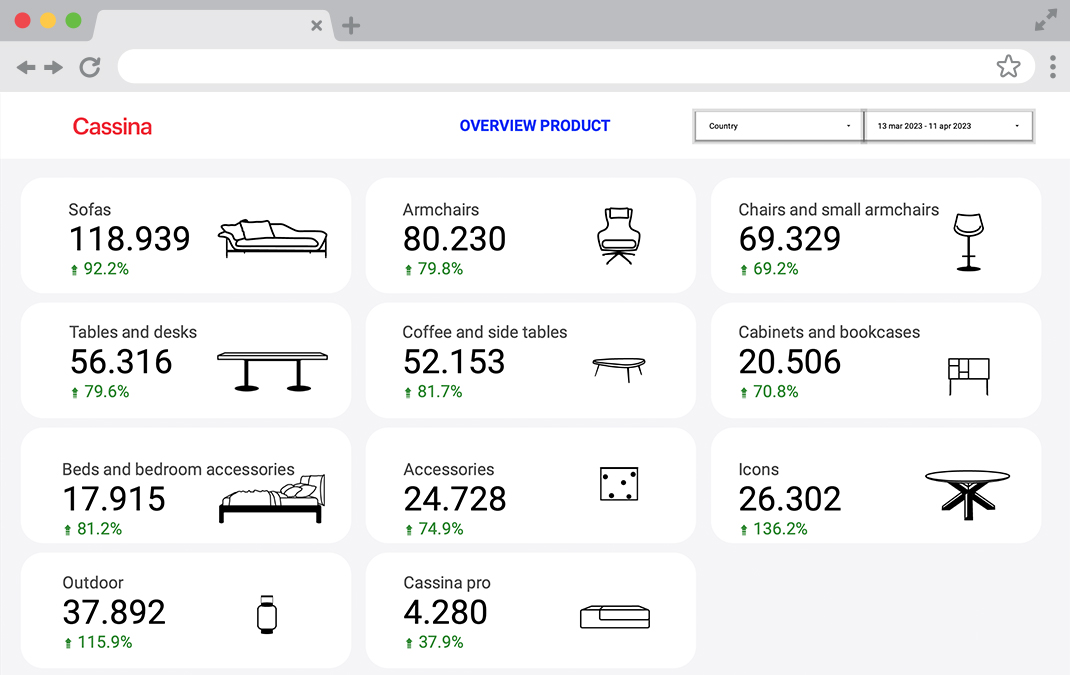
Task: Click the Armchairs value 80.230
Action: [454, 239]
